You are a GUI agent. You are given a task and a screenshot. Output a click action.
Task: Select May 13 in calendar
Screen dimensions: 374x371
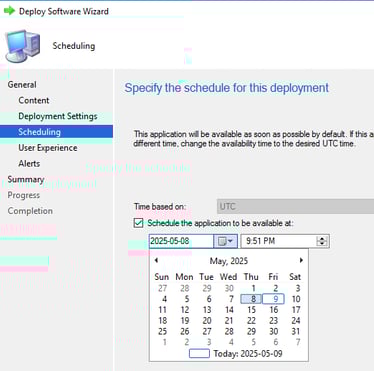point(207,310)
